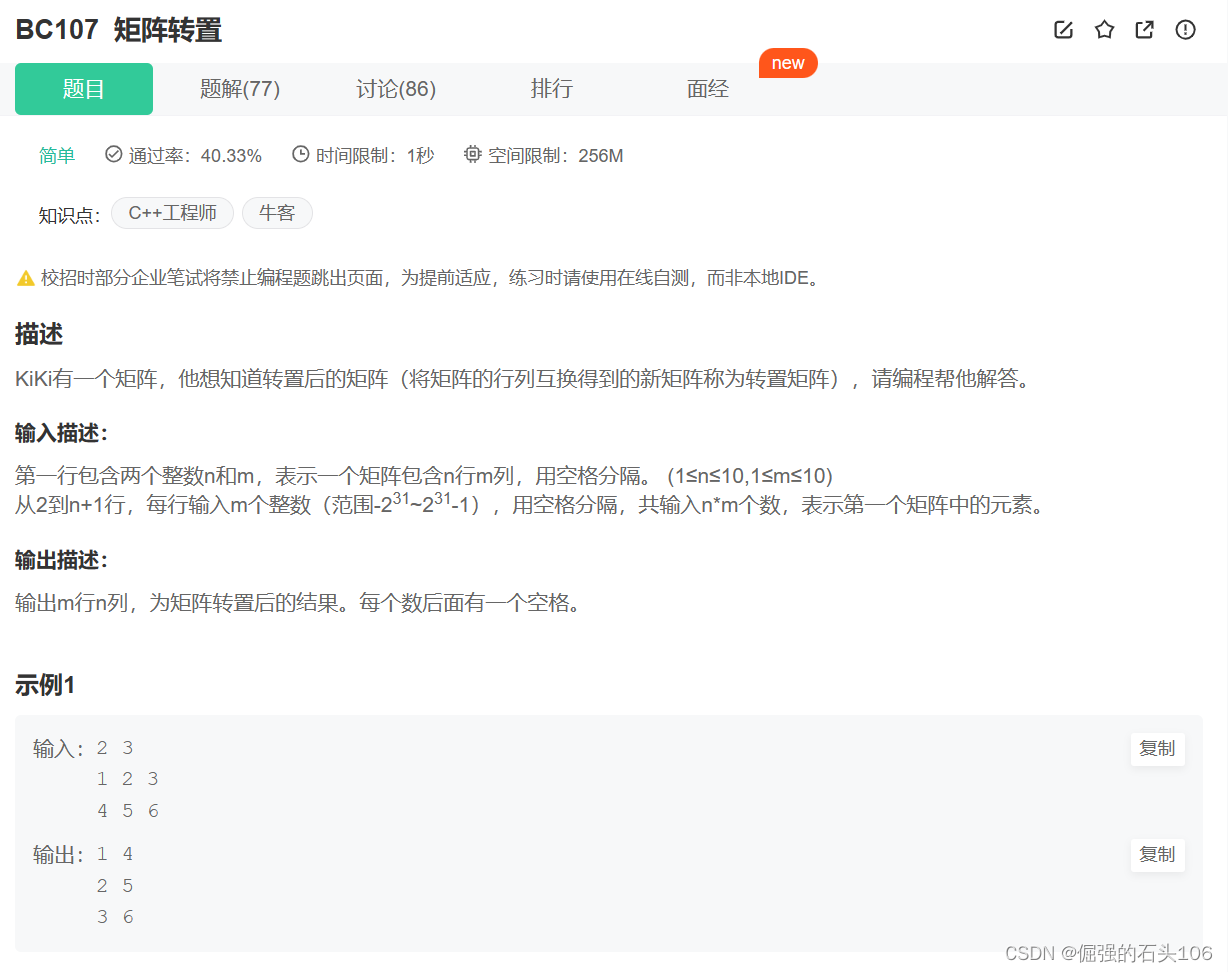
Task: Click input line '1 2 3'
Action: pyautogui.click(x=128, y=779)
